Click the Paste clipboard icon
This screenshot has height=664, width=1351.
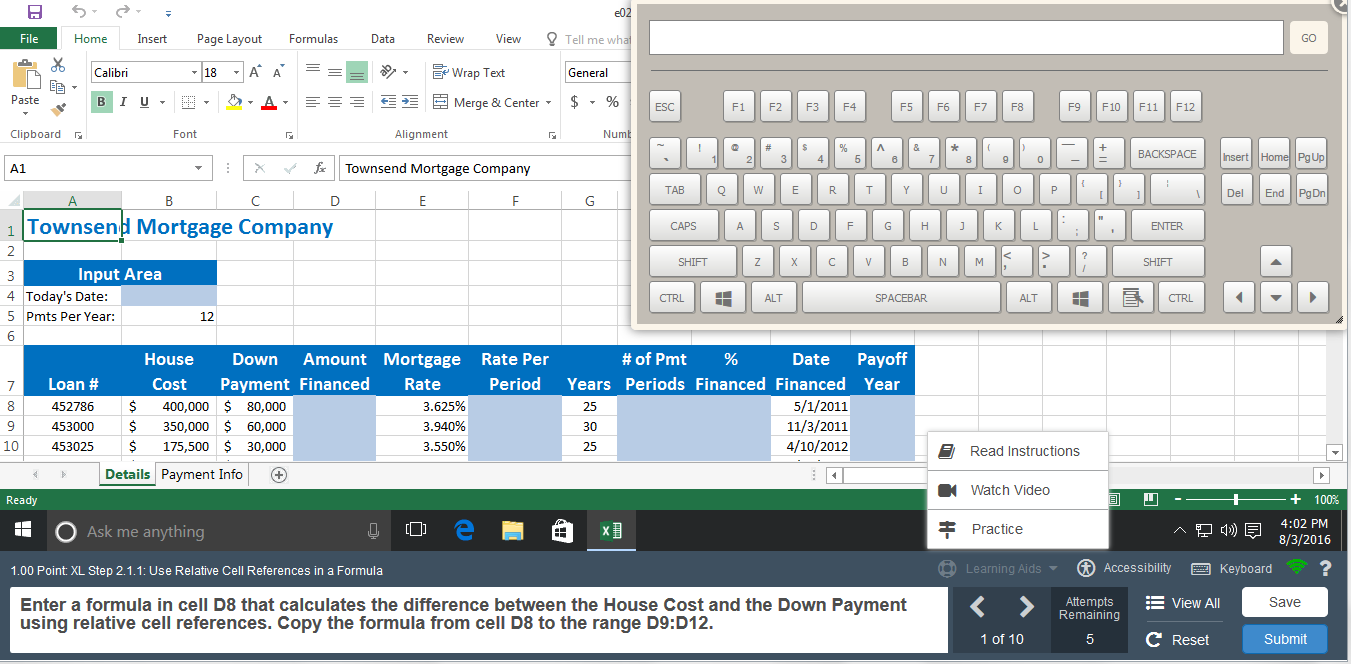pyautogui.click(x=25, y=75)
